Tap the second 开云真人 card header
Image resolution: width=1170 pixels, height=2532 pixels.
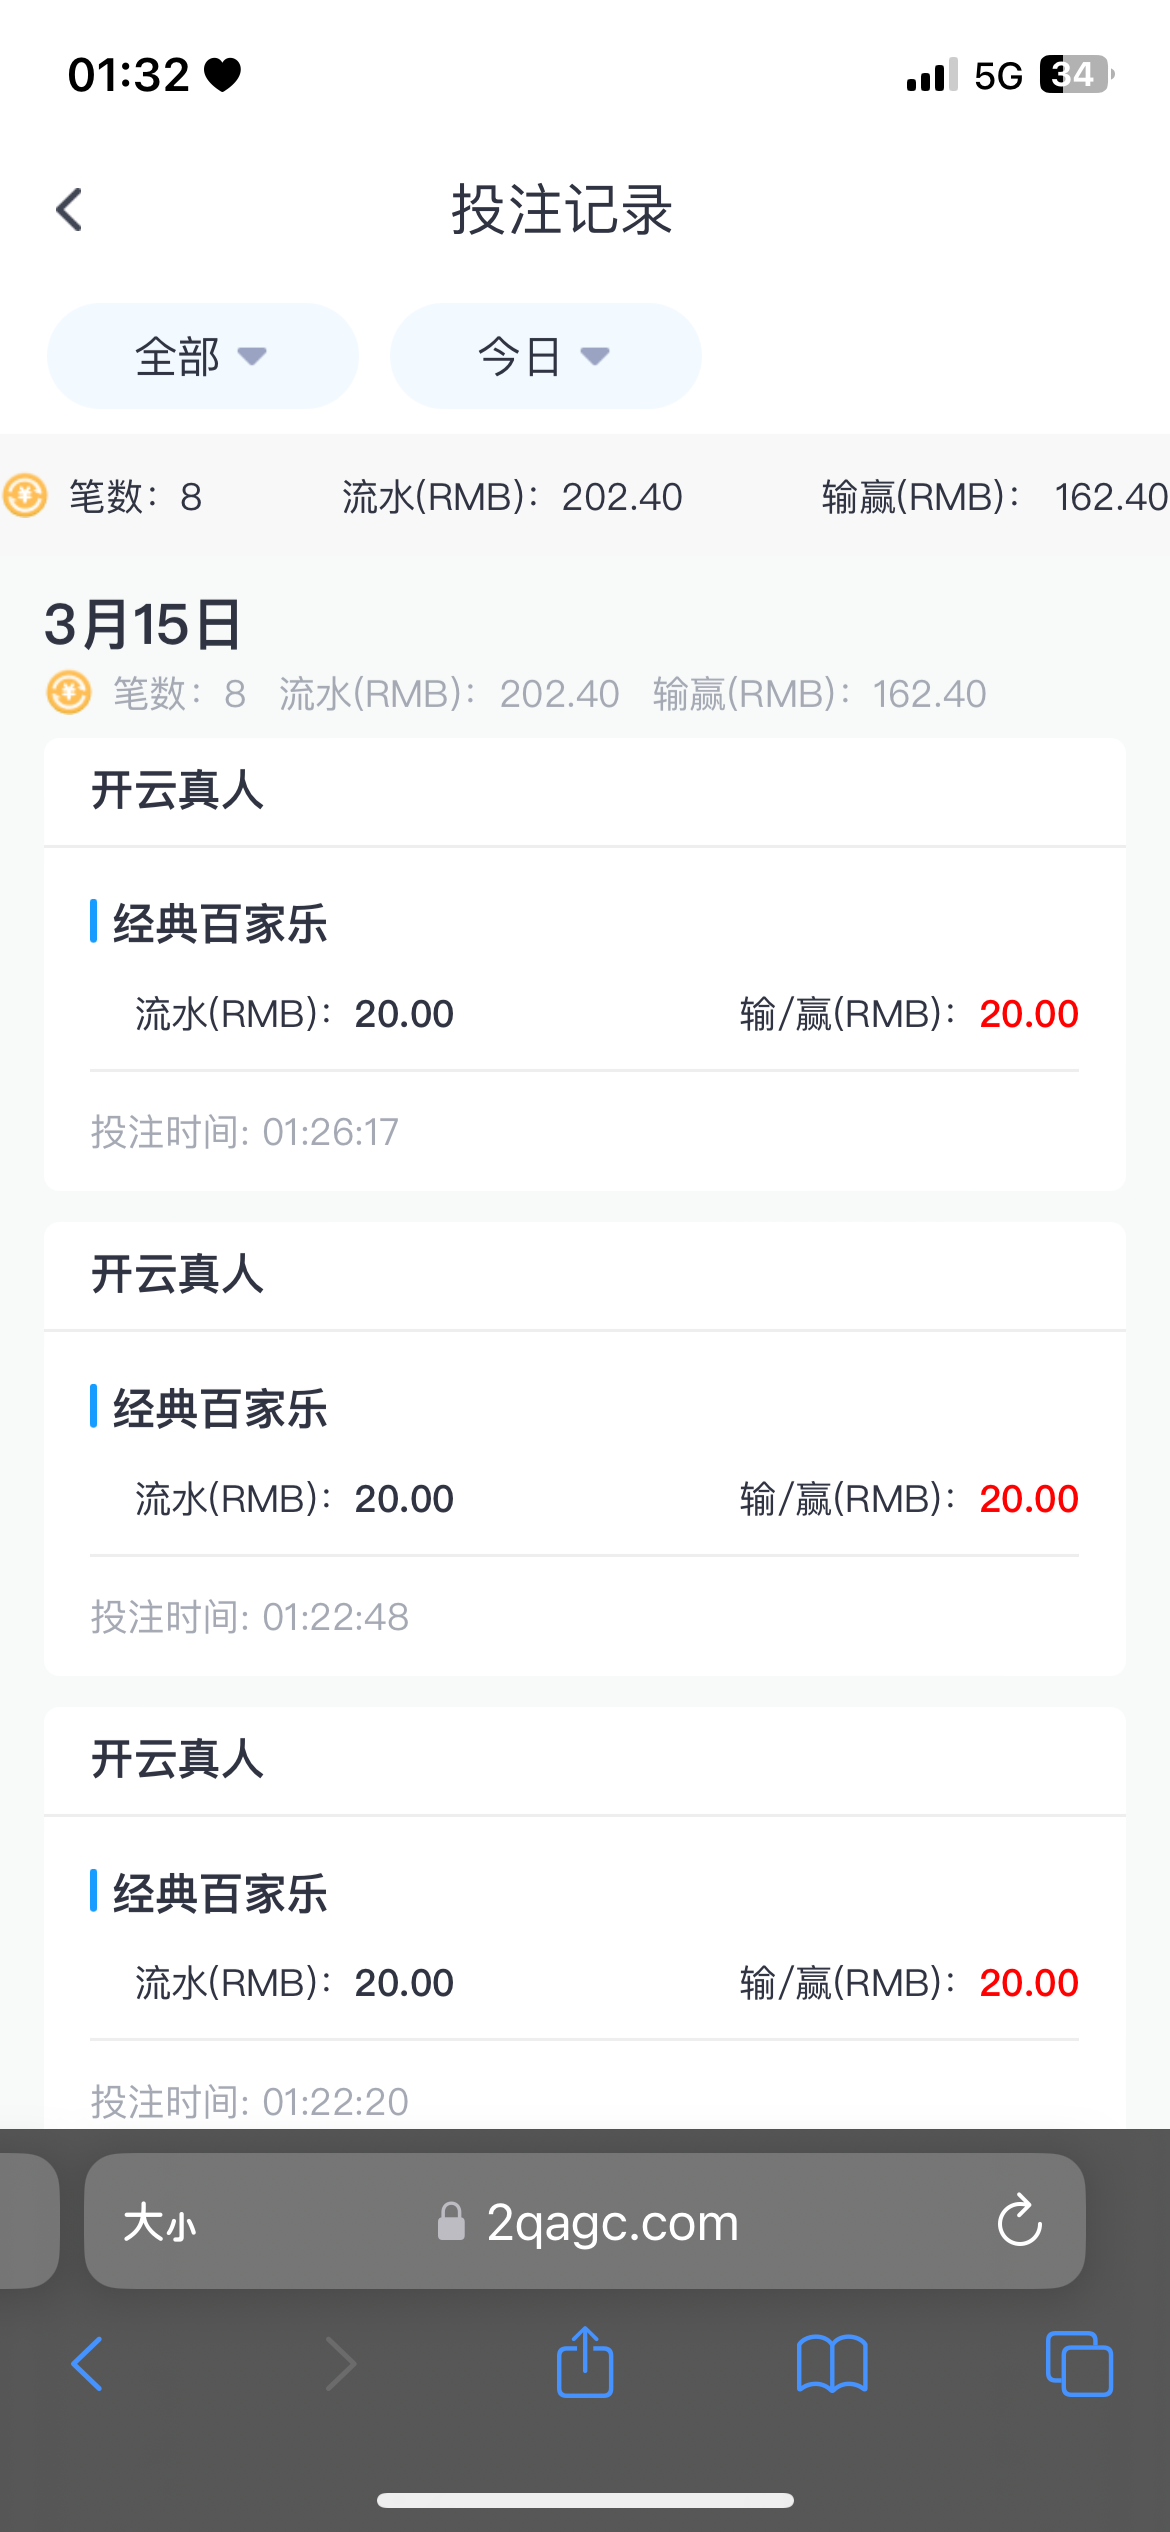(584, 1275)
